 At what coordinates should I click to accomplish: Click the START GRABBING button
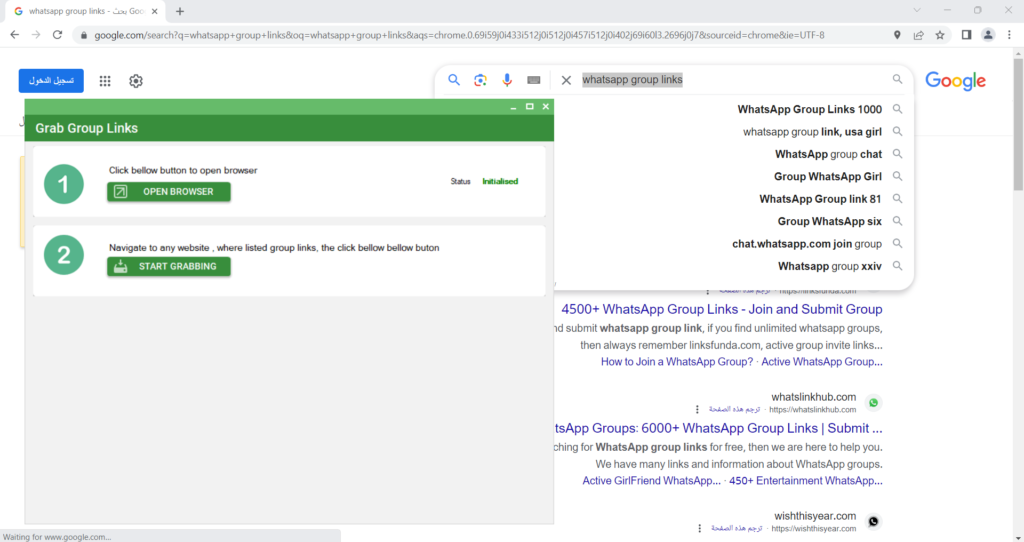(x=168, y=266)
